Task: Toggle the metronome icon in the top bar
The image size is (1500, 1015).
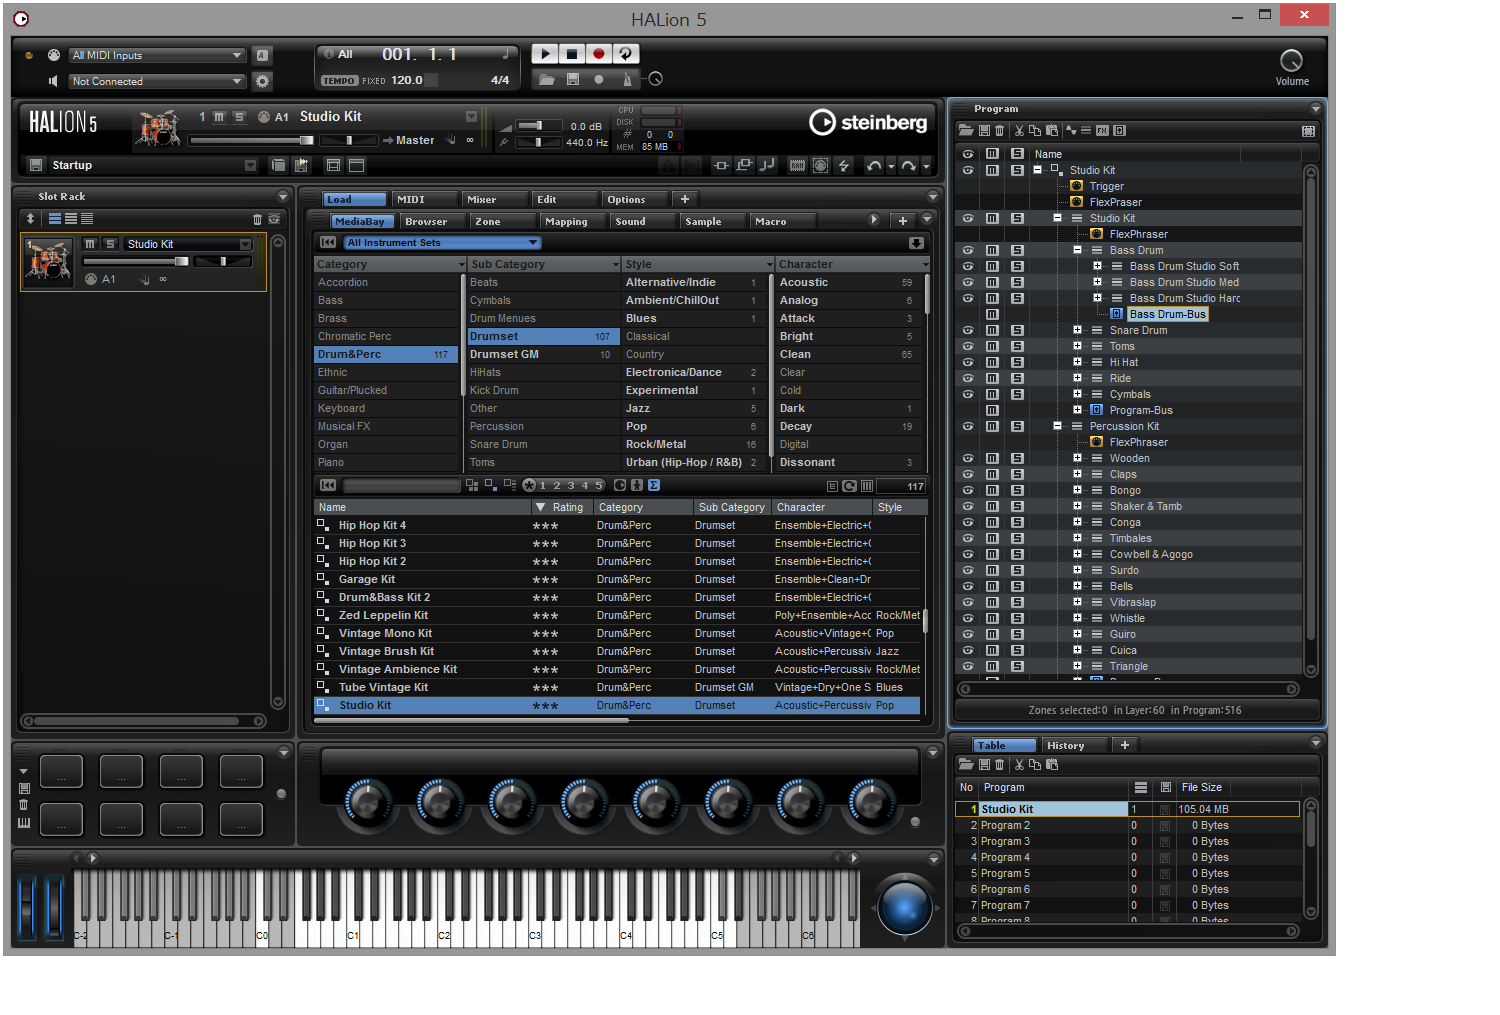Action: (x=627, y=79)
